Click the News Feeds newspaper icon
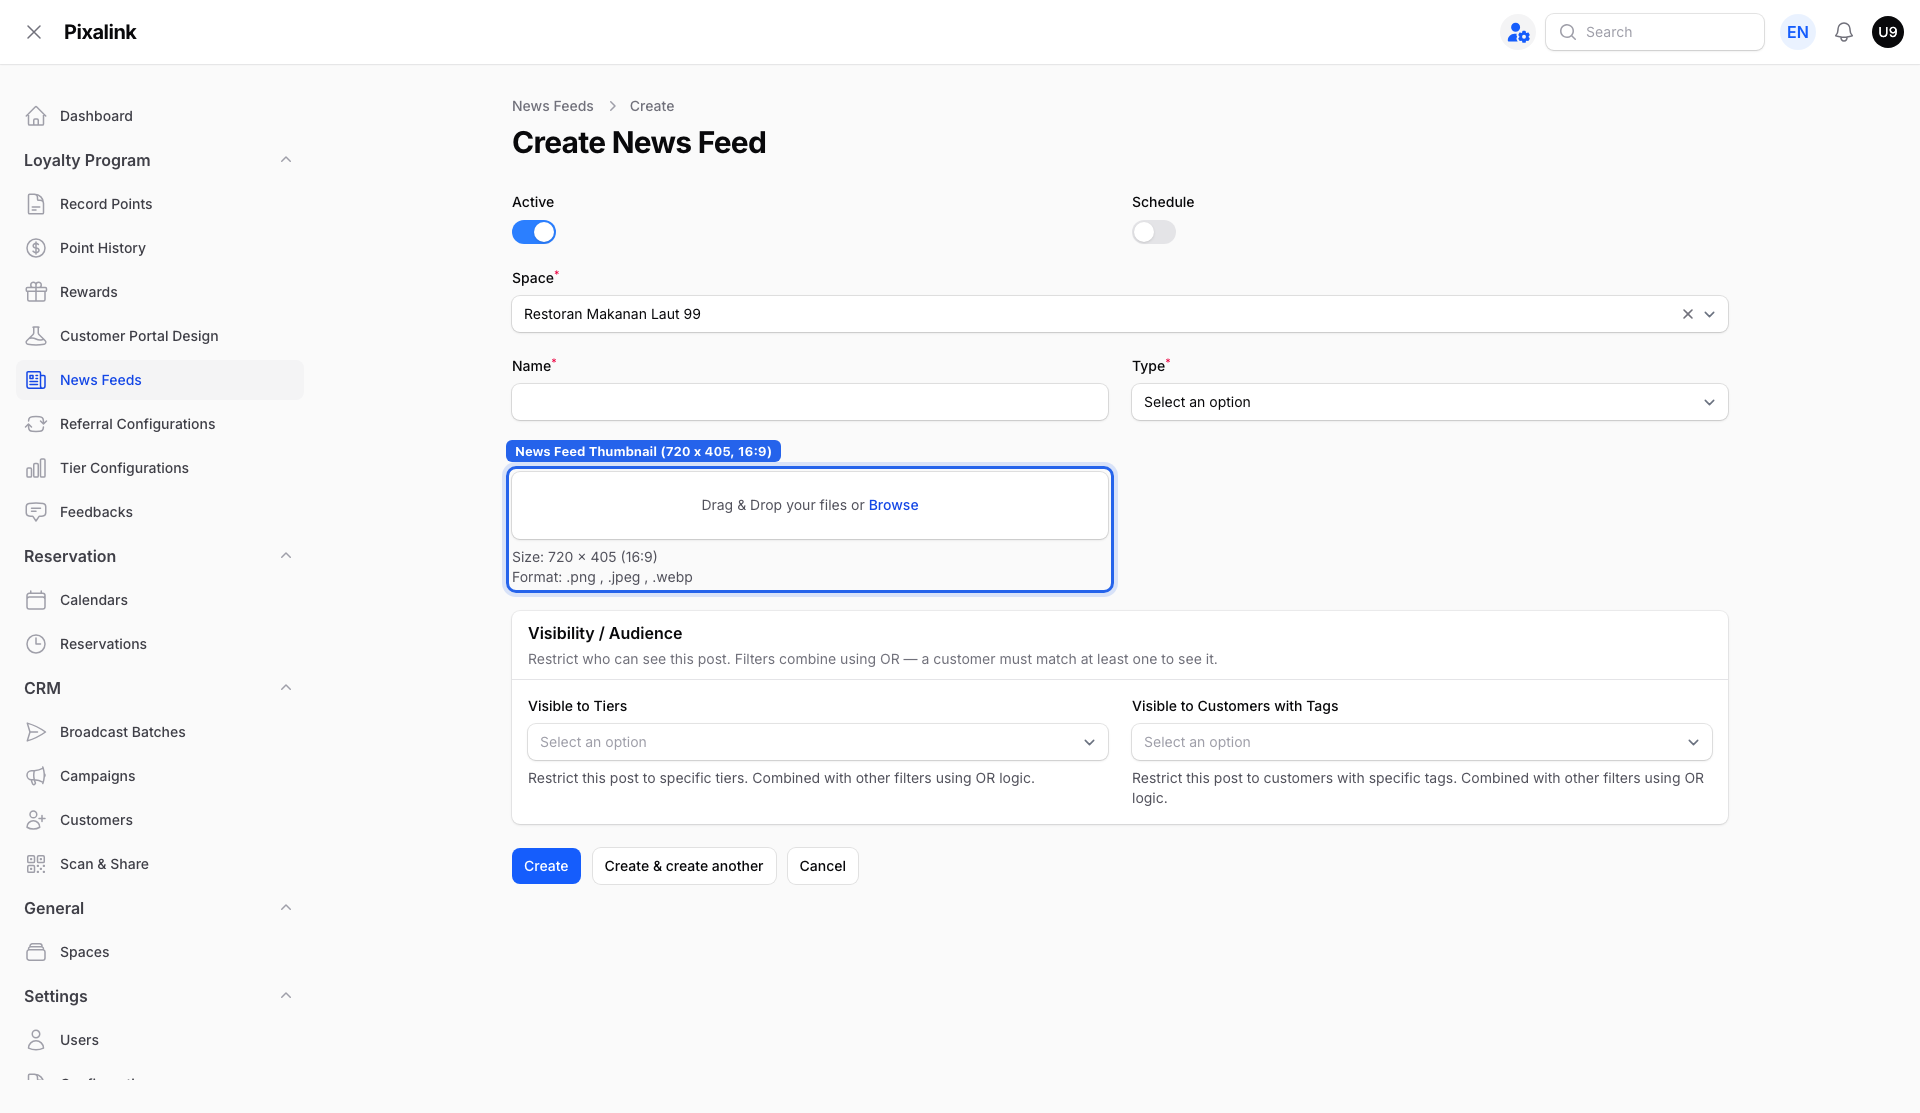Screen dimensions: 1920x1113 [36, 380]
